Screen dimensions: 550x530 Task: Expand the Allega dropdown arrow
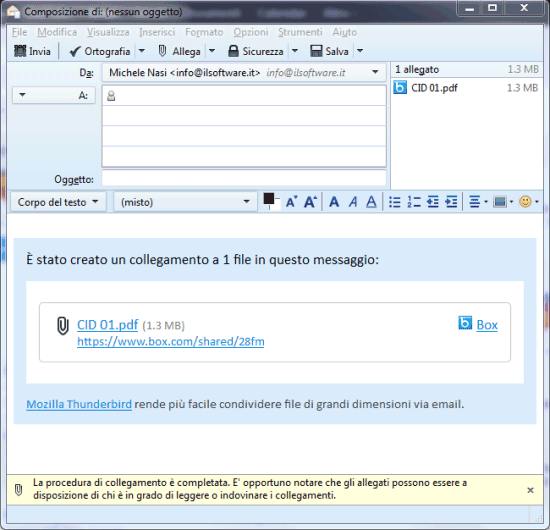click(212, 51)
